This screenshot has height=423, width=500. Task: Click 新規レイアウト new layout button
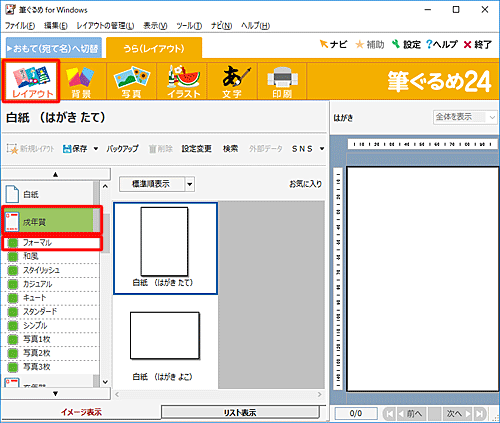coord(30,149)
